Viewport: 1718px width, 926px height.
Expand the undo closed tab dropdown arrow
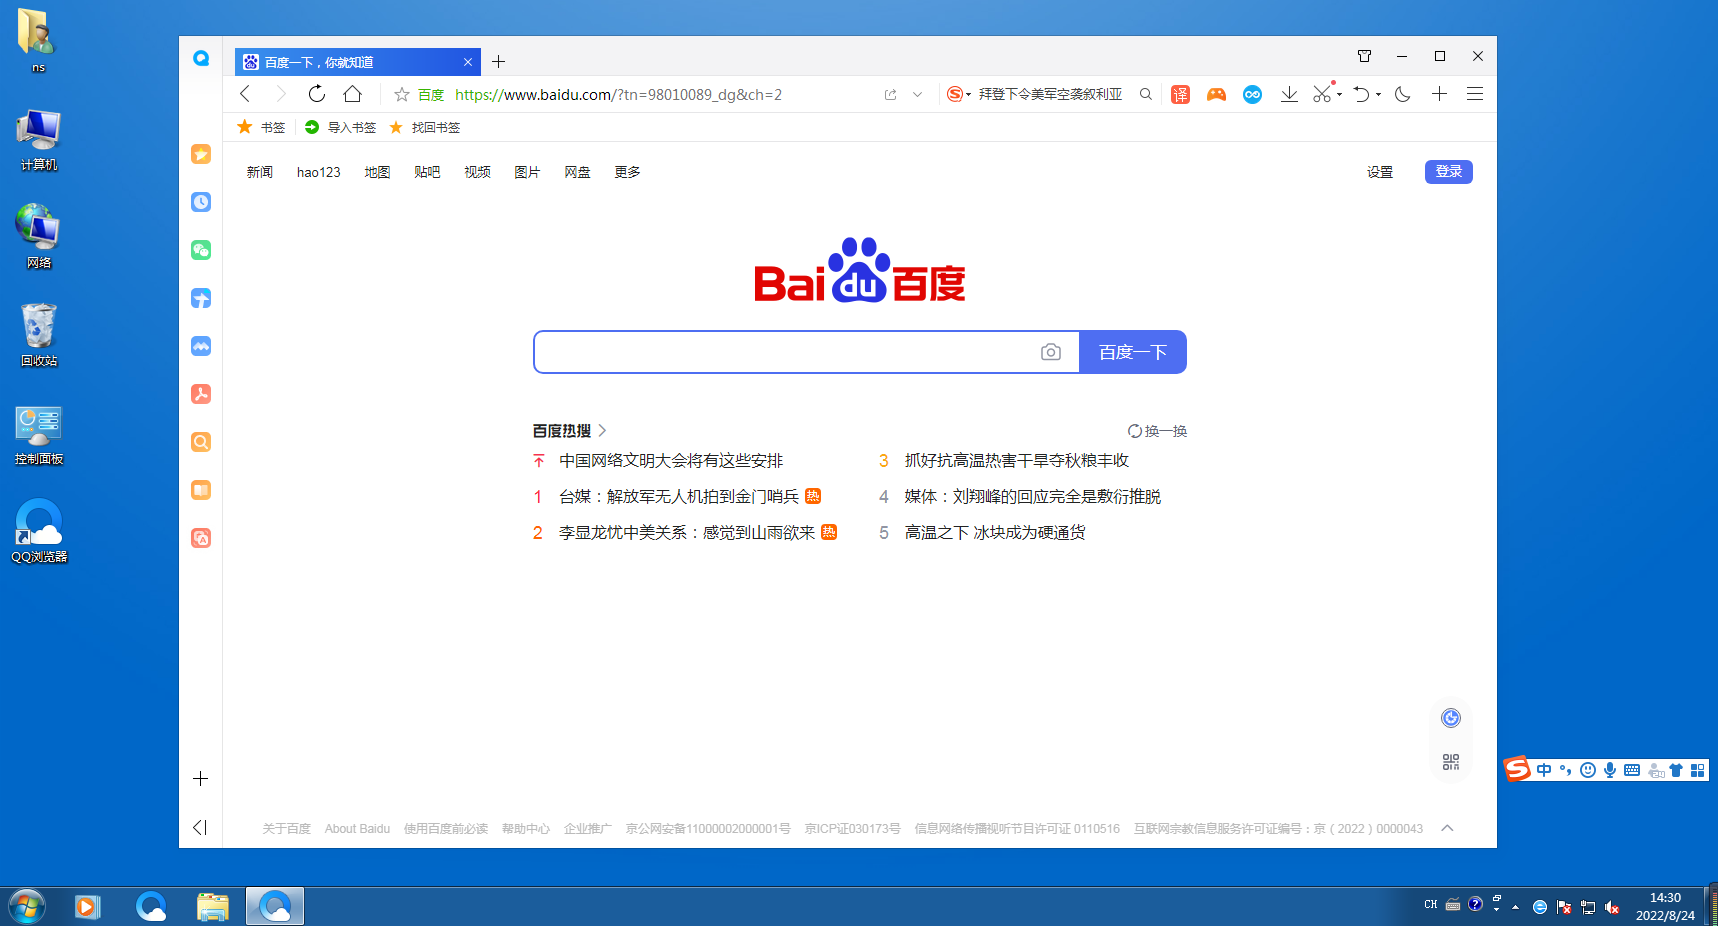click(1378, 95)
